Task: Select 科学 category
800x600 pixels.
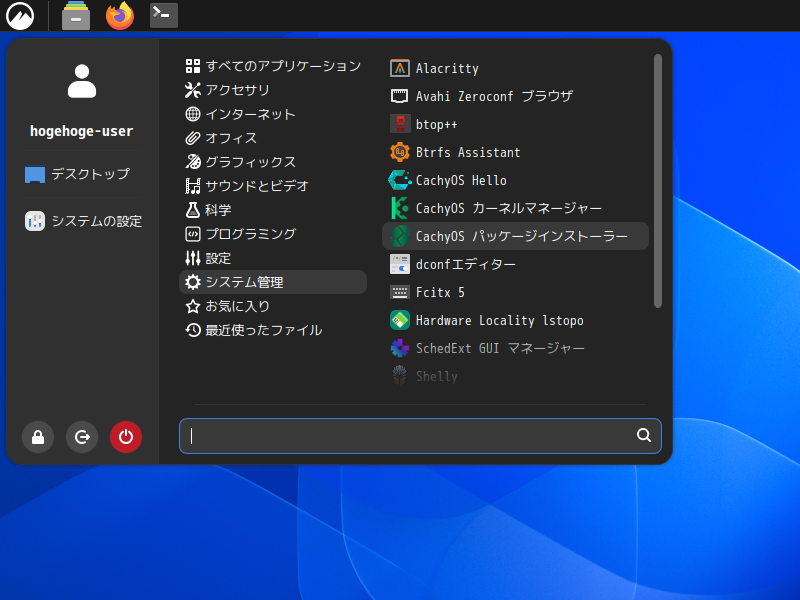Action: tap(273, 210)
